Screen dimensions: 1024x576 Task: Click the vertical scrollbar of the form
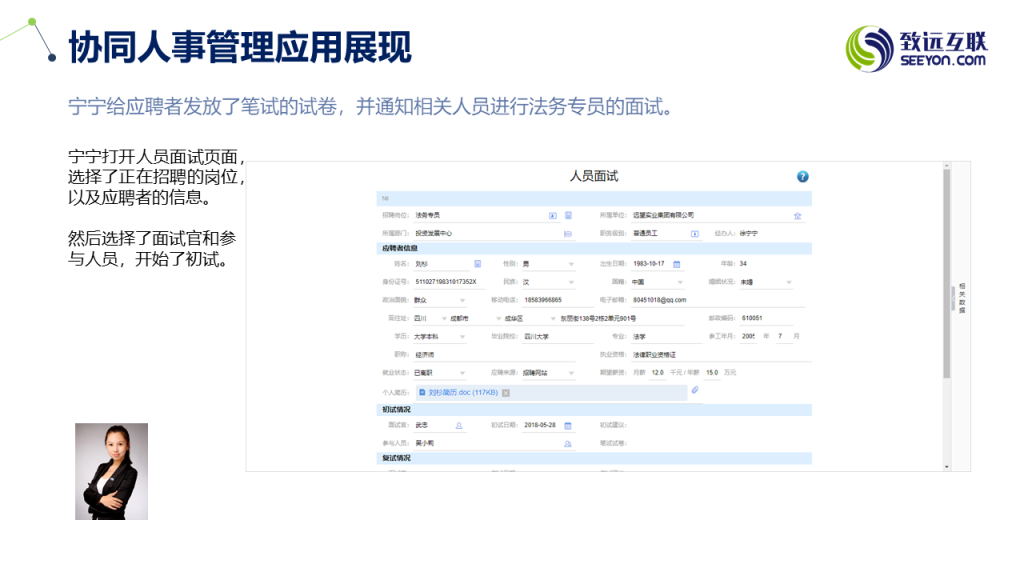pyautogui.click(x=946, y=300)
